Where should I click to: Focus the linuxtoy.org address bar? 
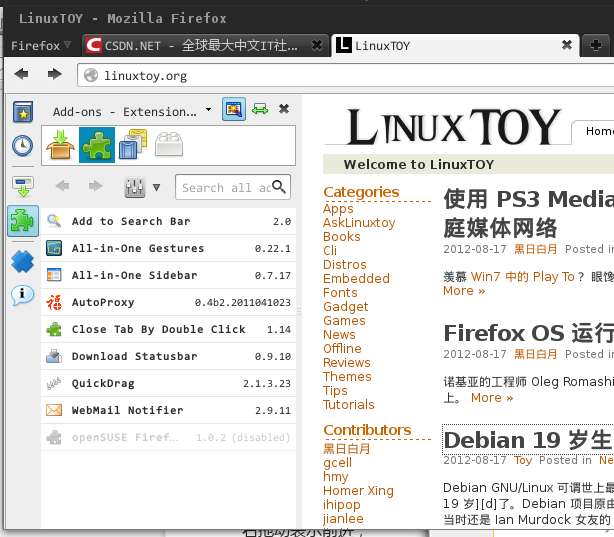point(345,75)
